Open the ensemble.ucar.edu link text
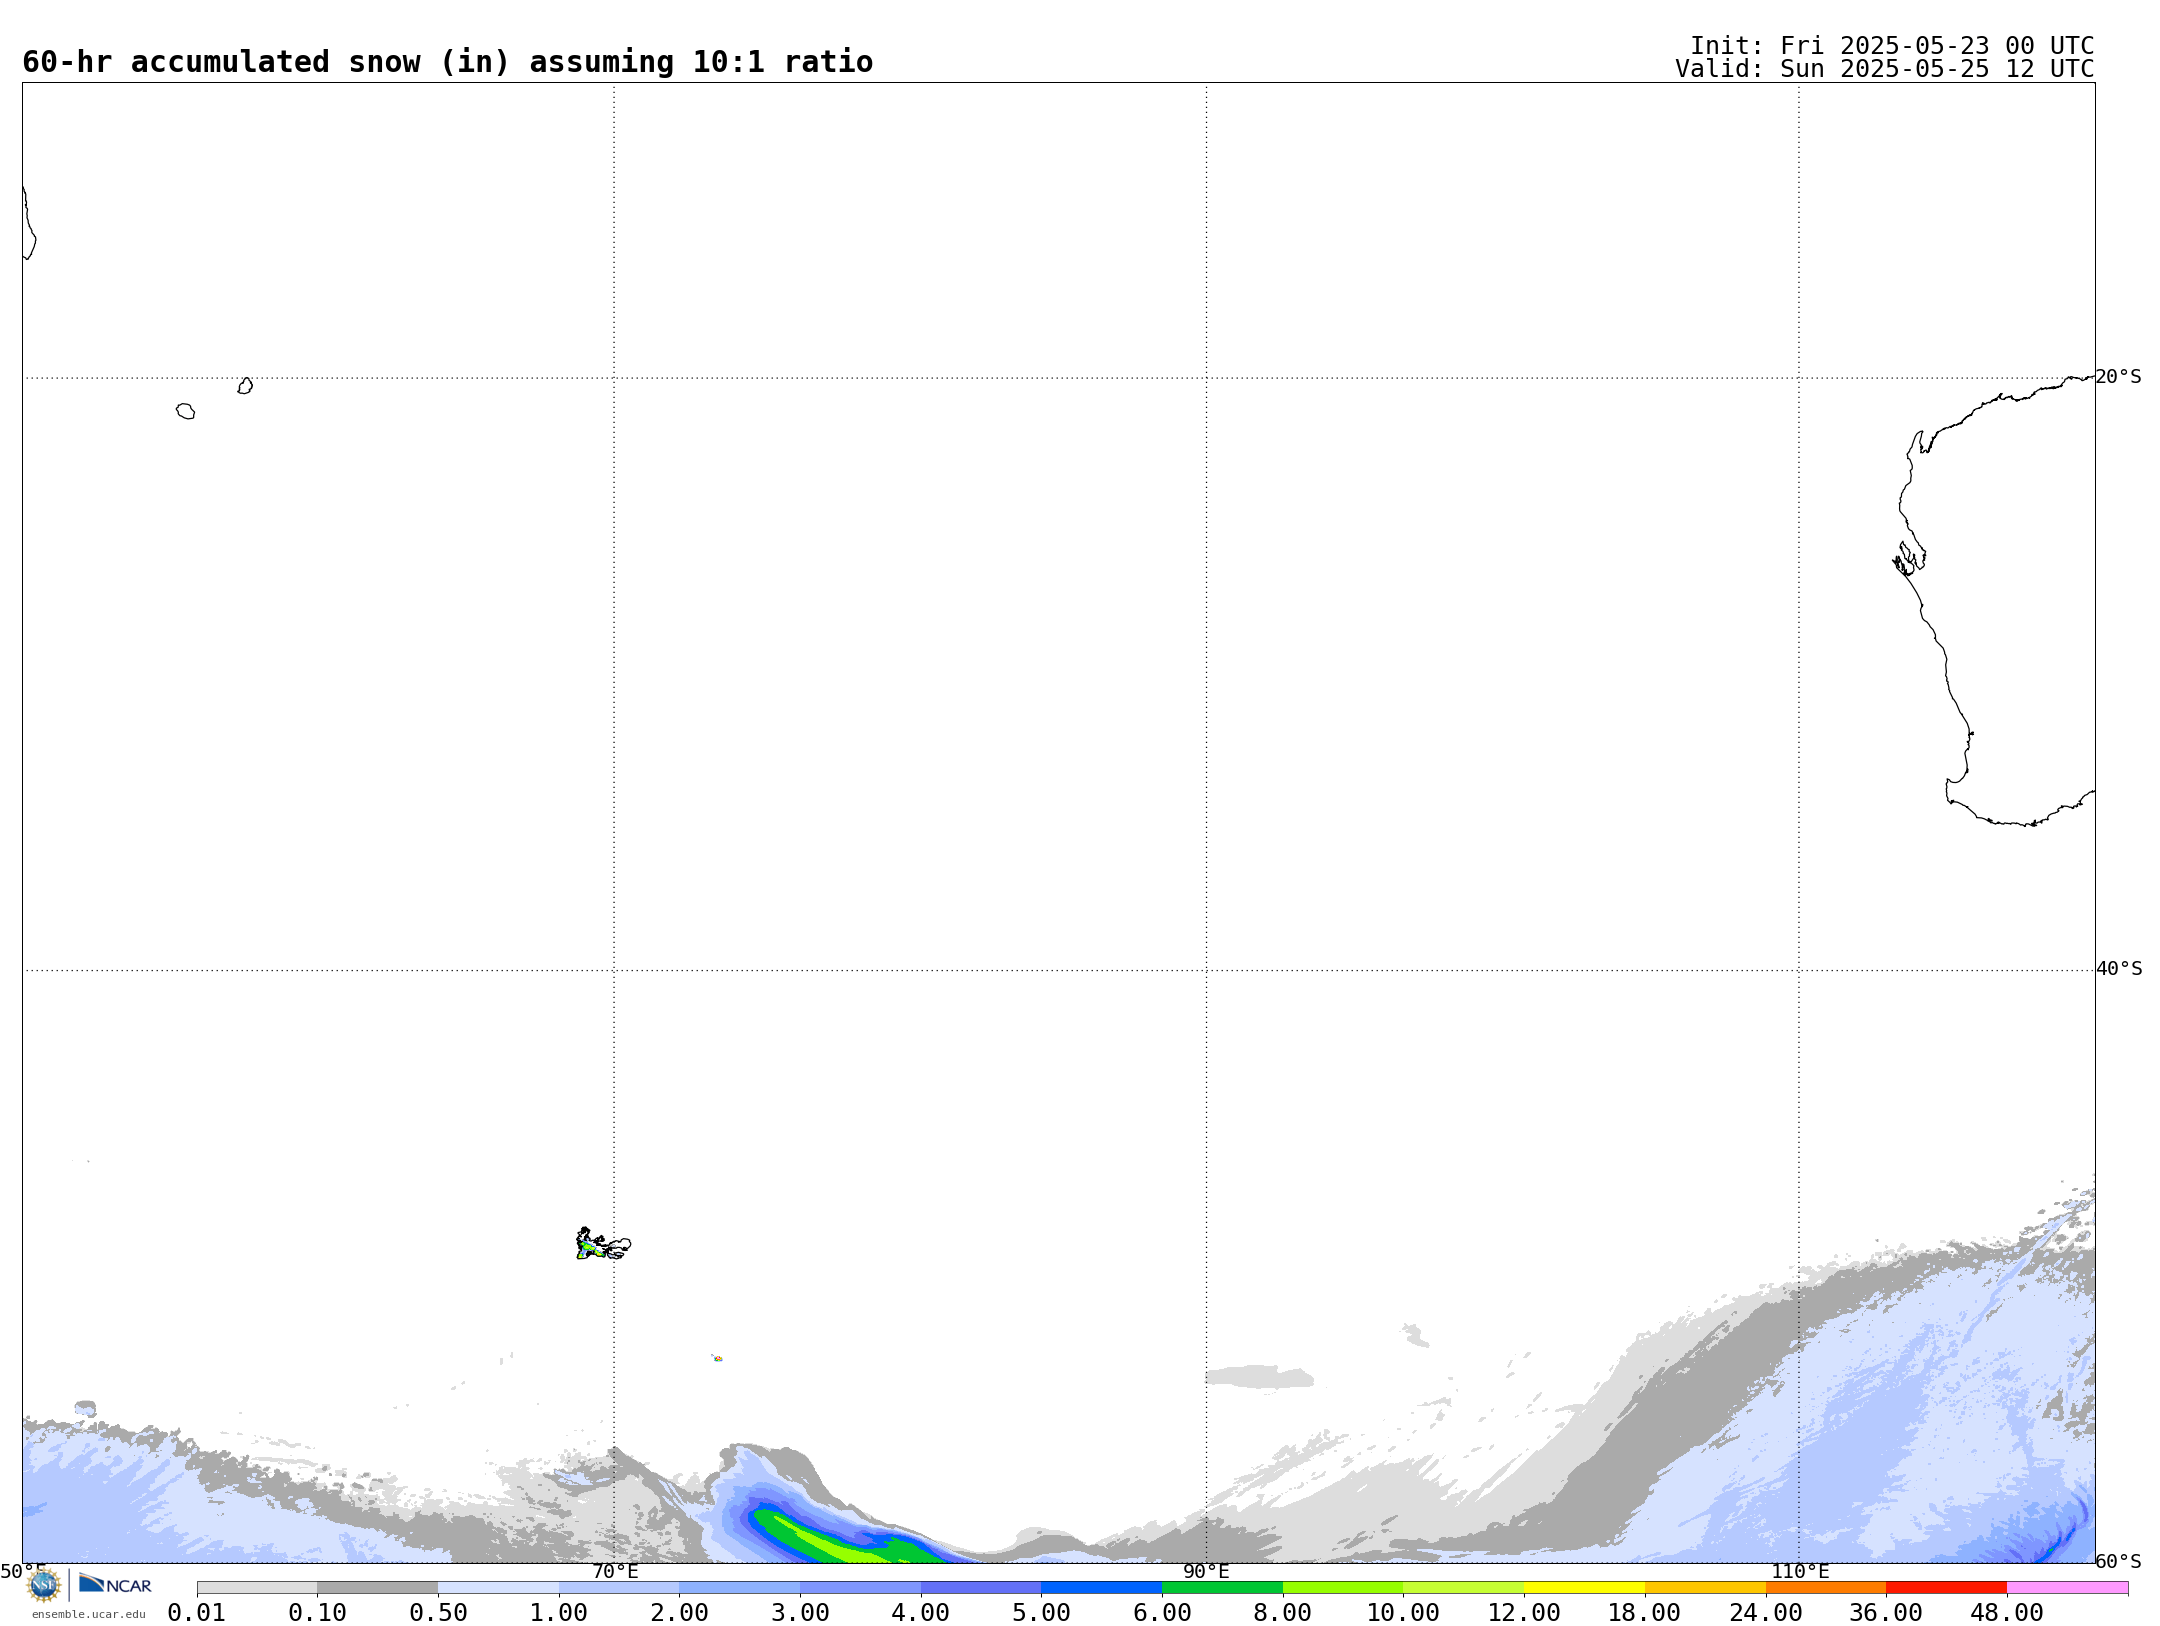This screenshot has height=1626, width=2160. tap(89, 1614)
